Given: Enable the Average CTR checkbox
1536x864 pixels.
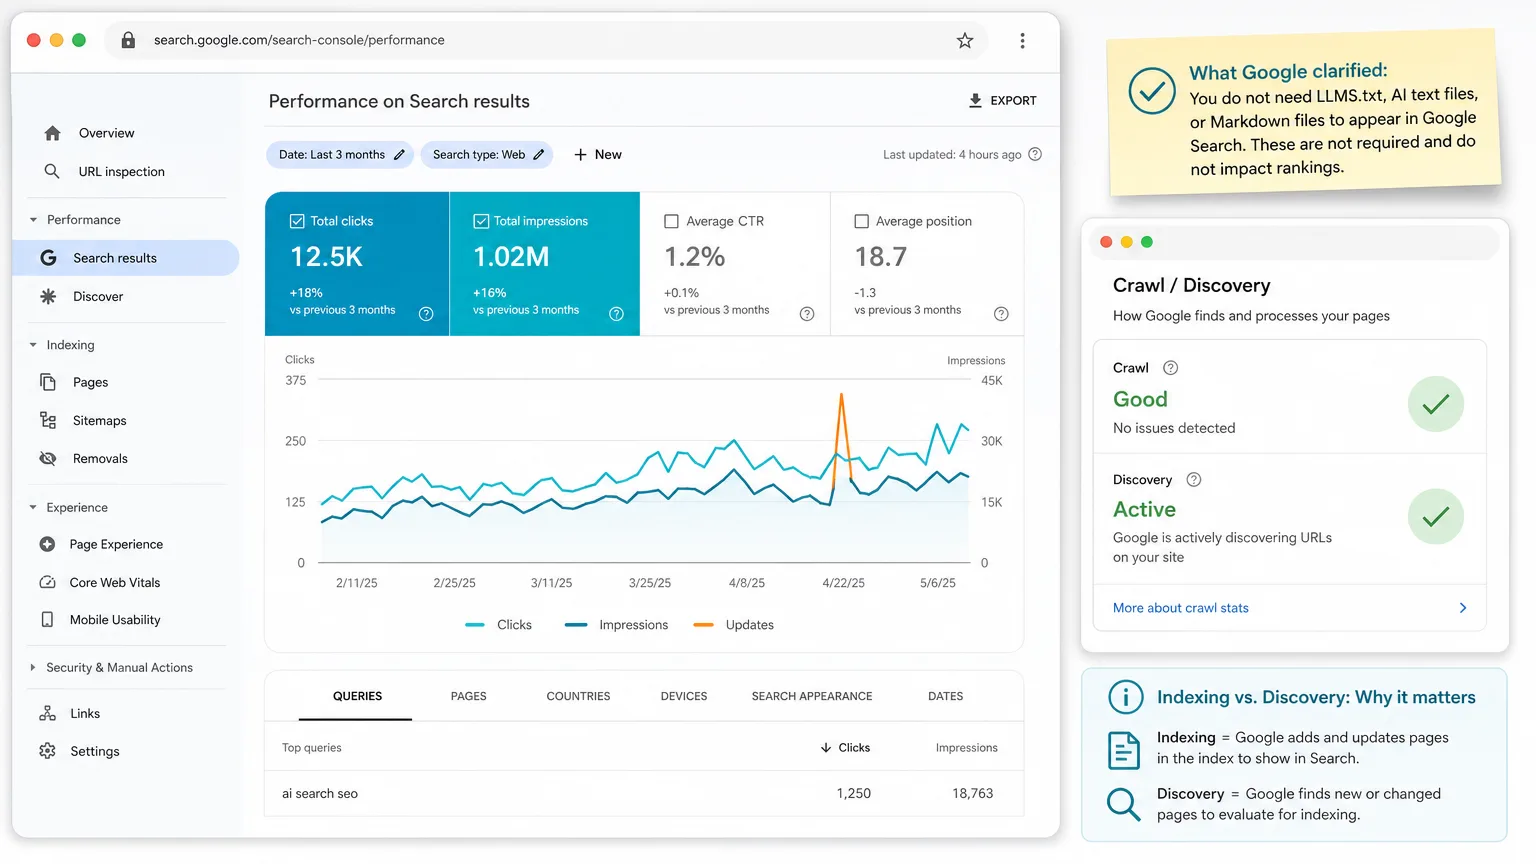Looking at the screenshot, I should [672, 221].
